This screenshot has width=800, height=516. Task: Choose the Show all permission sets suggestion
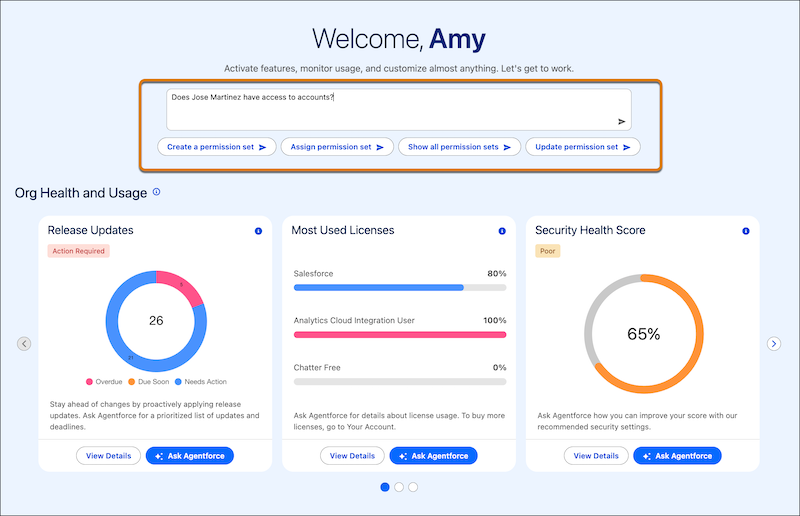(459, 147)
